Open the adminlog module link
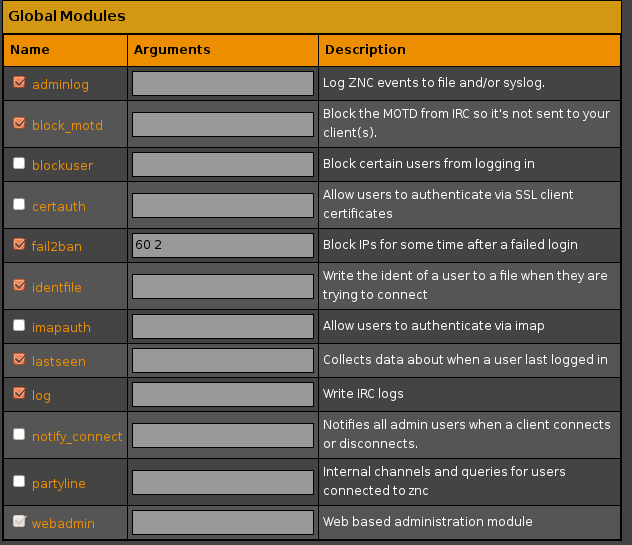Viewport: 632px width, 545px height. tap(60, 84)
